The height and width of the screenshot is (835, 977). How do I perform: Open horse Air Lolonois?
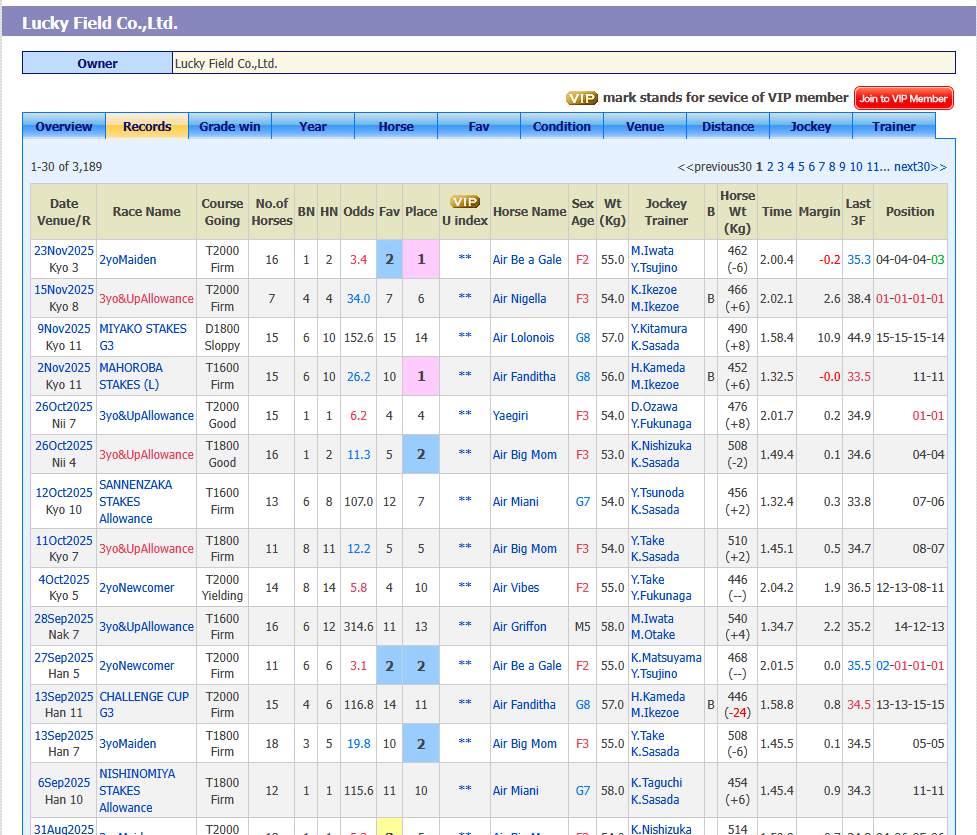pyautogui.click(x=523, y=338)
